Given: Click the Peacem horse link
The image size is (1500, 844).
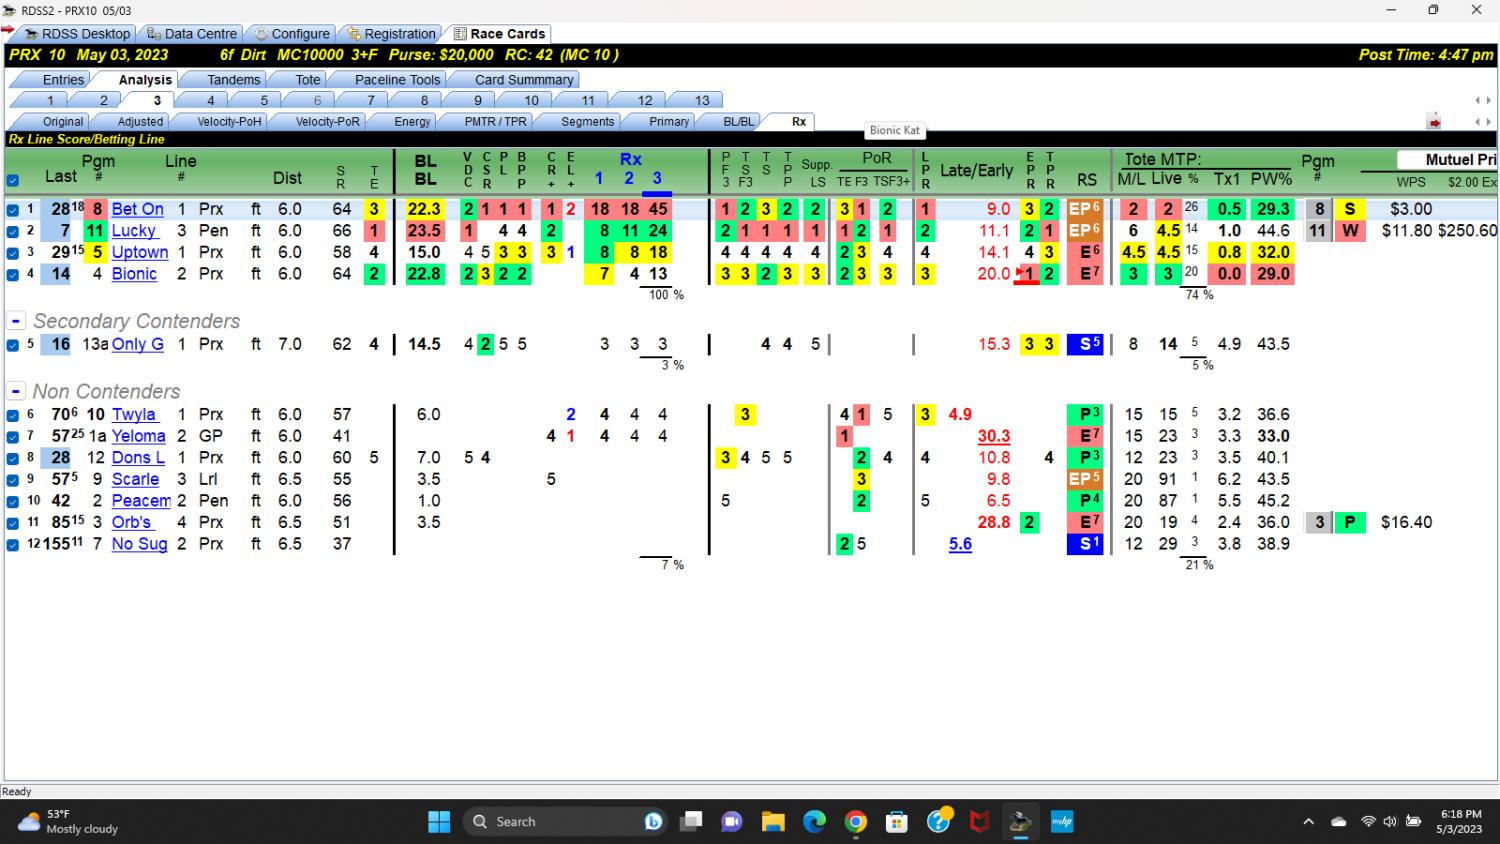Looking at the screenshot, I should tap(141, 501).
